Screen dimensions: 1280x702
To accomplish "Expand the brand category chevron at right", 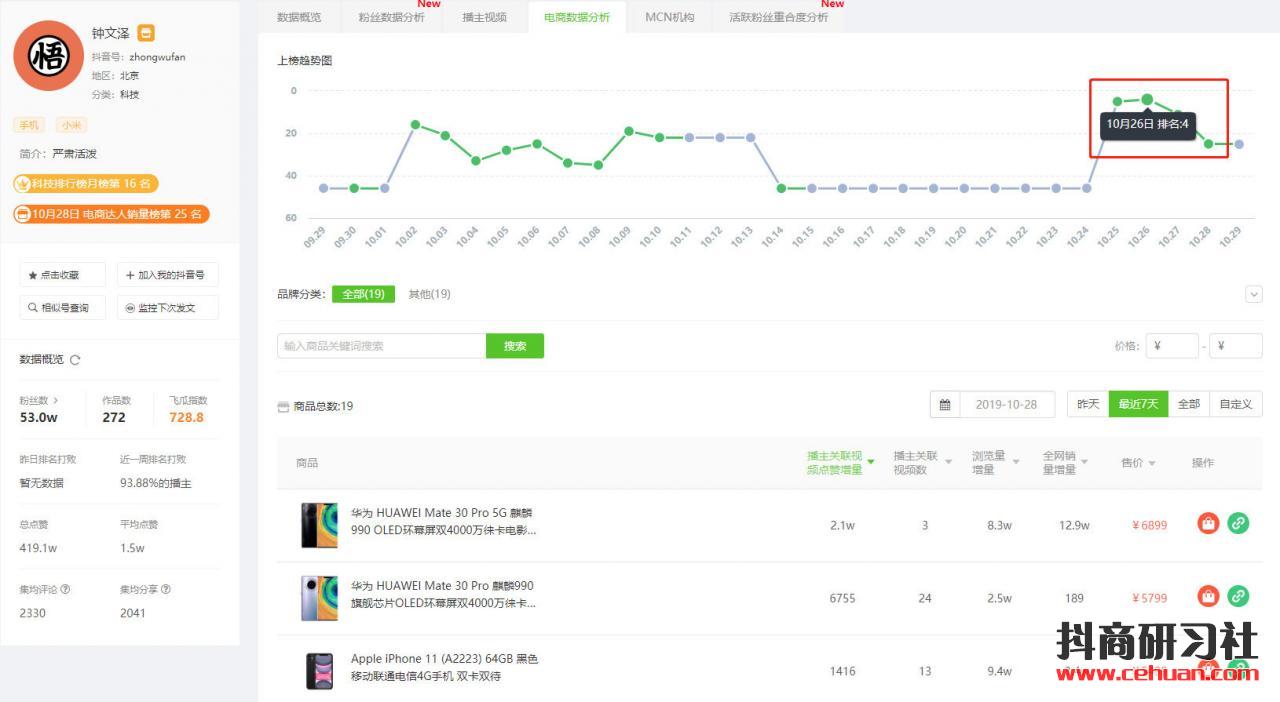I will pyautogui.click(x=1253, y=294).
